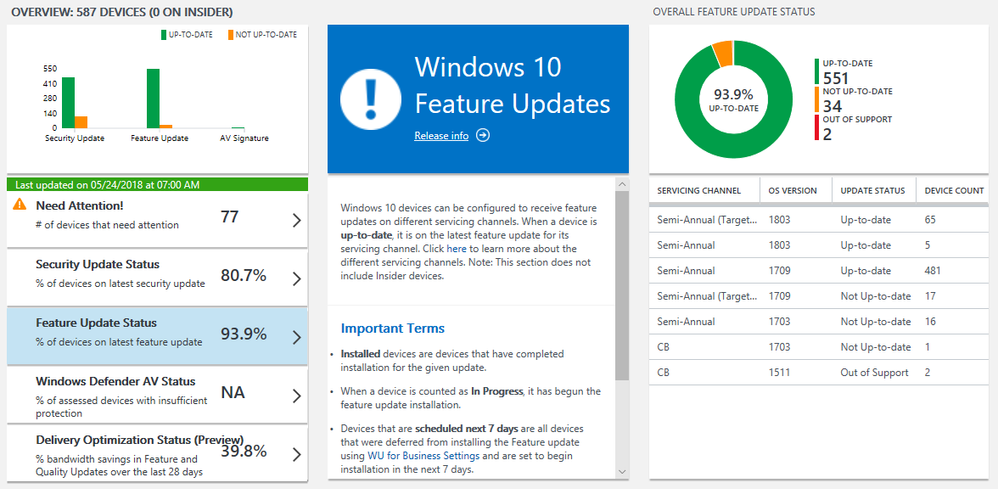Click the Important Terms heading
The width and height of the screenshot is (998, 489).
point(393,329)
